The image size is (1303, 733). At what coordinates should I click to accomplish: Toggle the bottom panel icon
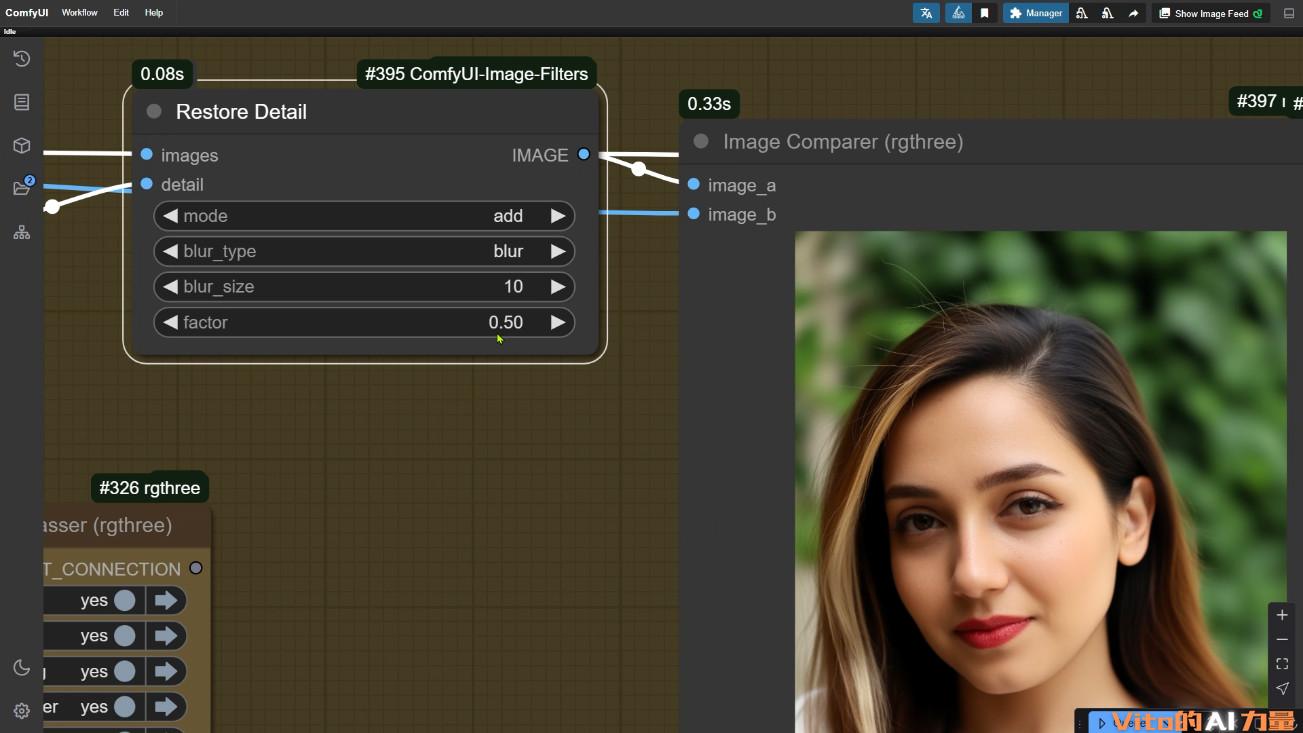tap(1288, 13)
